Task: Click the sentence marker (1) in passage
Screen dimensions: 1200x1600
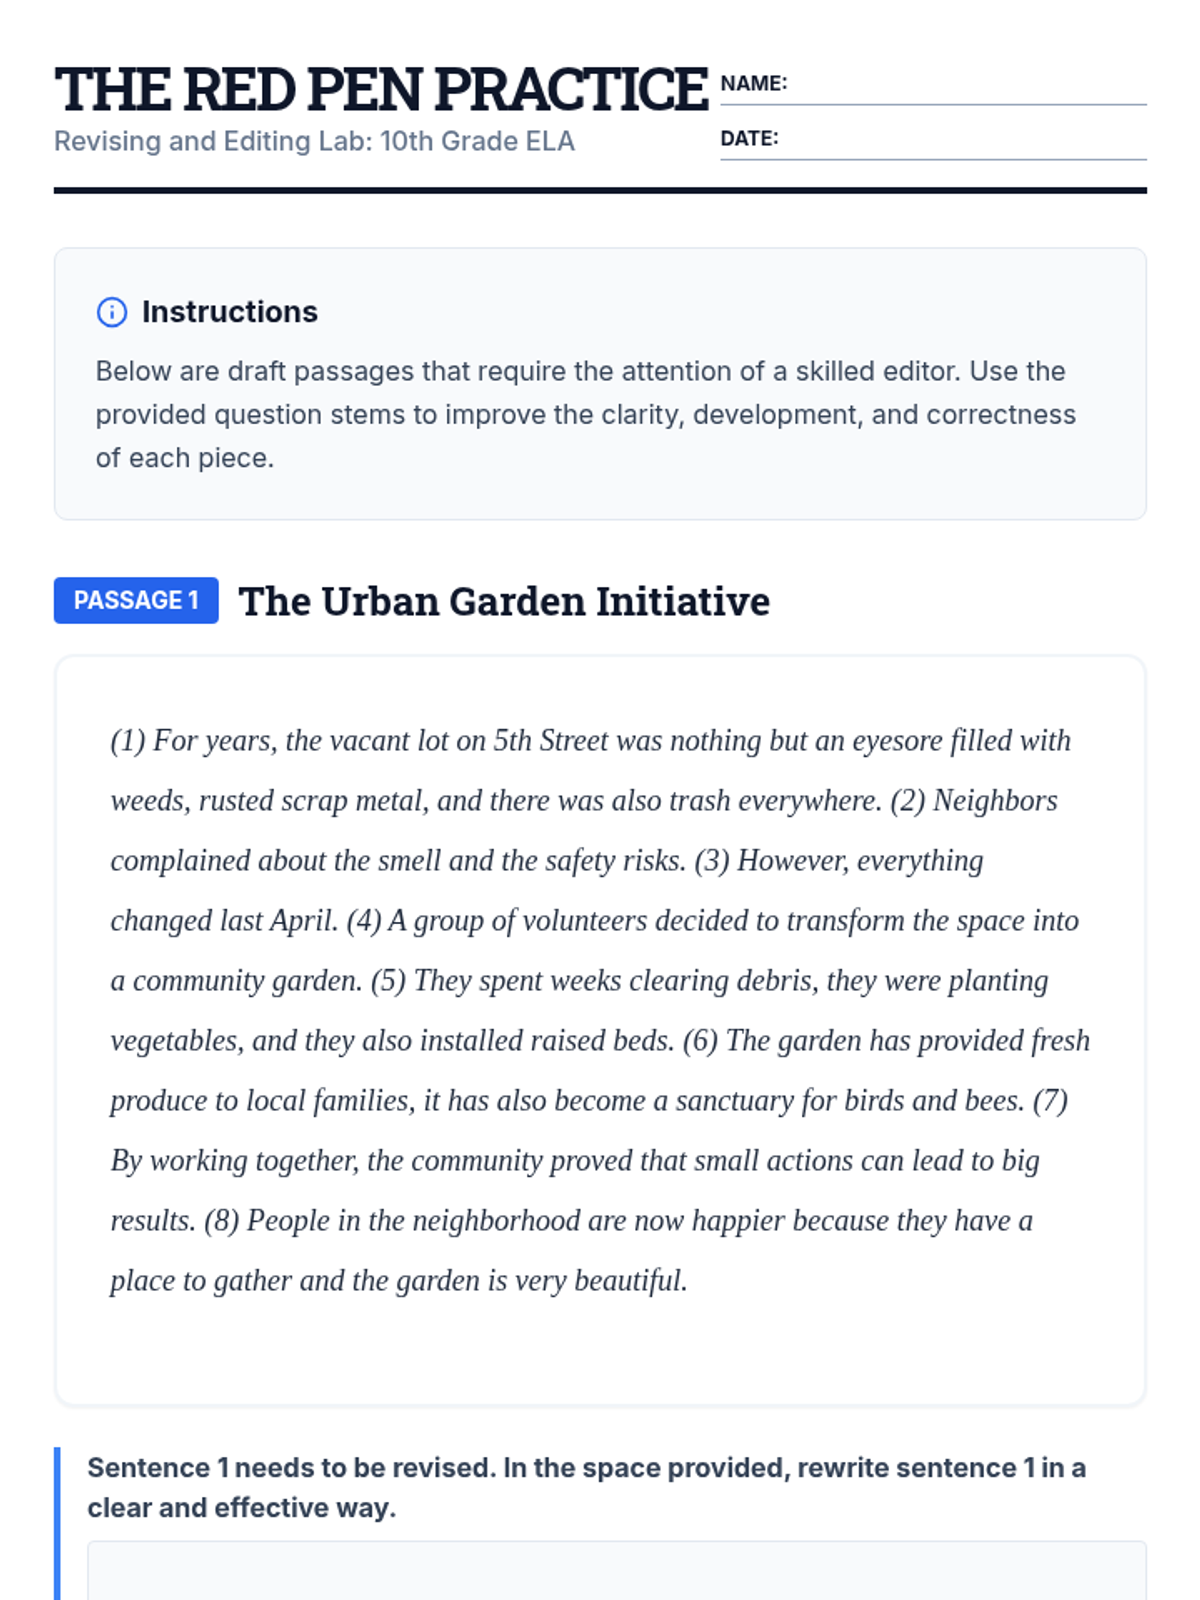Action: (128, 741)
